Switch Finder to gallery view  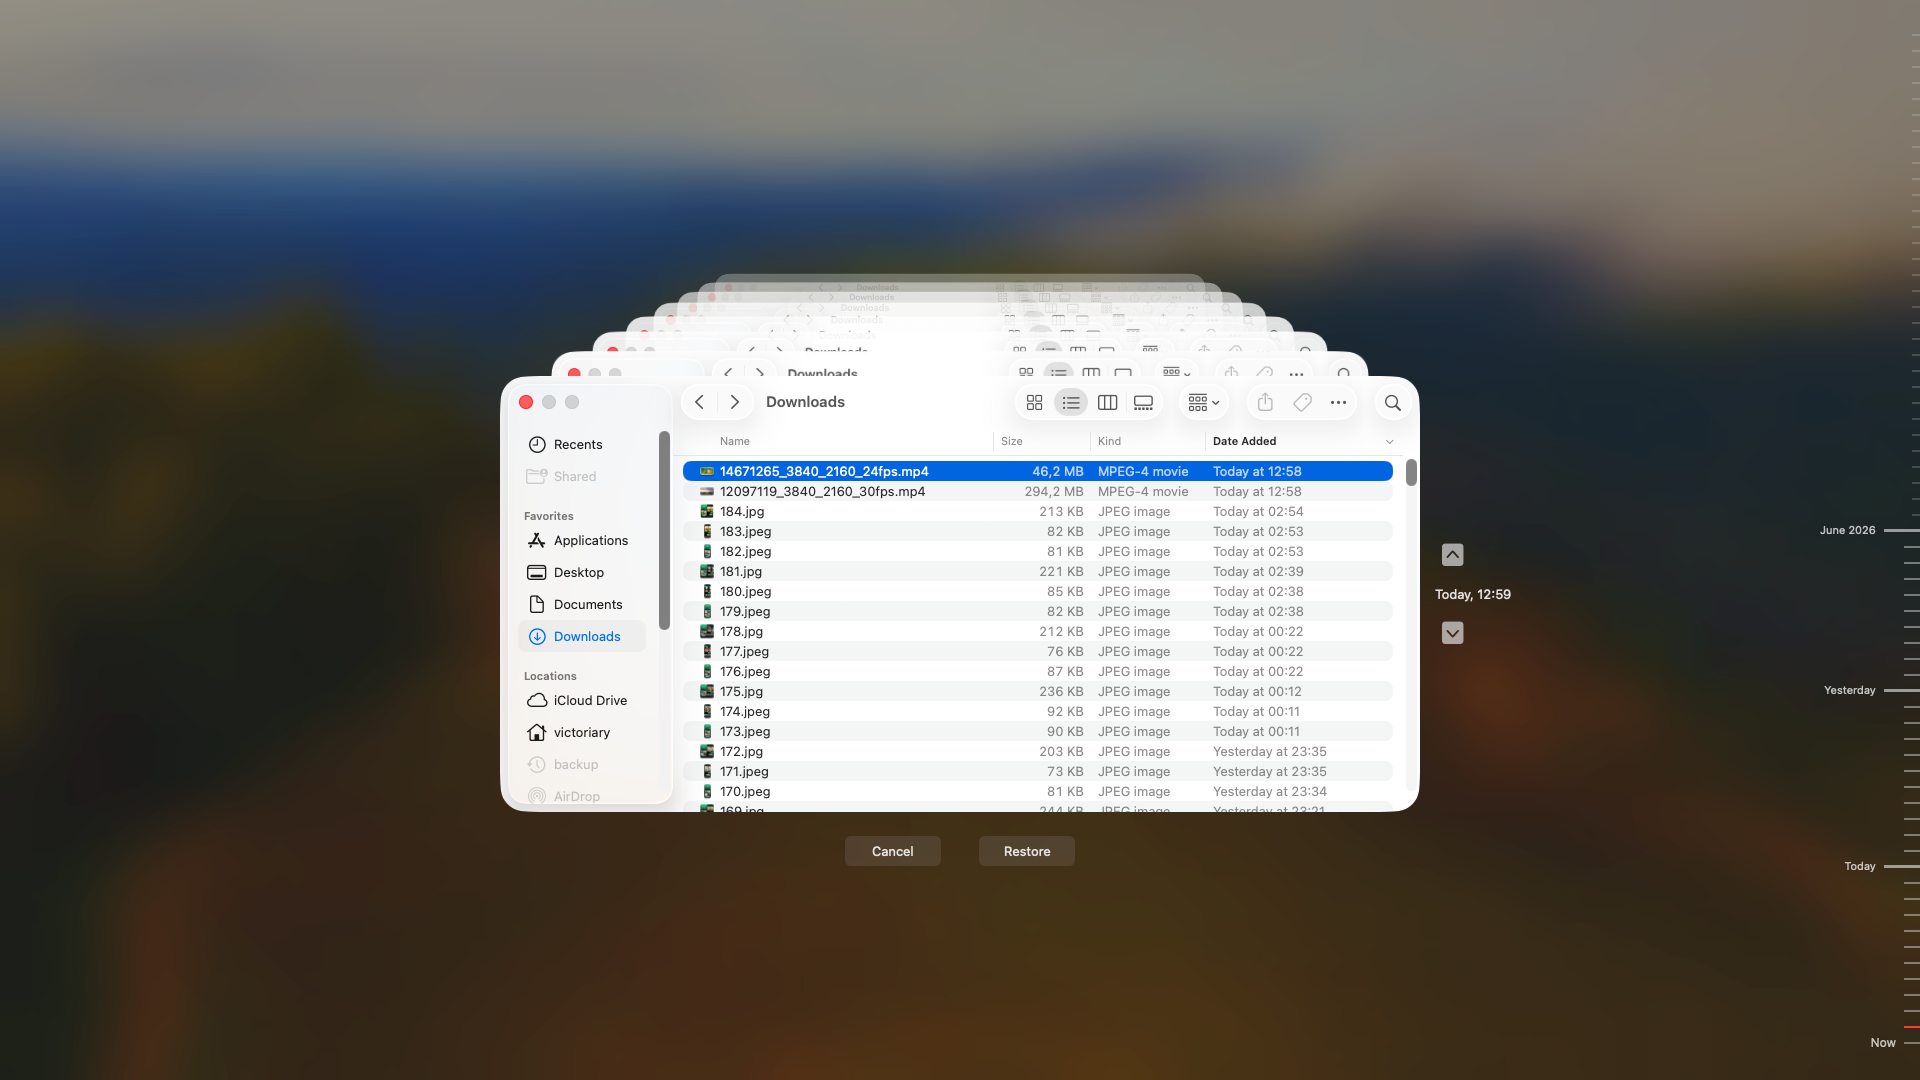coord(1143,402)
